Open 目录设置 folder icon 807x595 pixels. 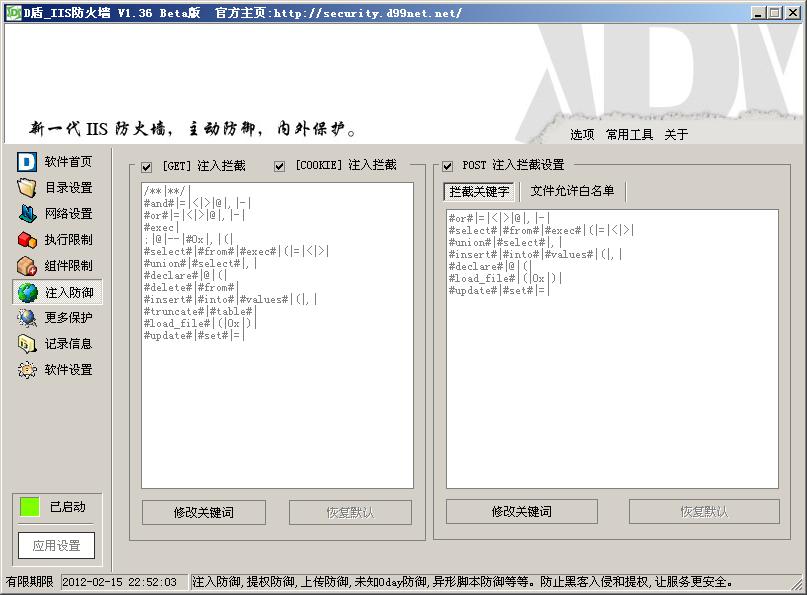(27, 188)
